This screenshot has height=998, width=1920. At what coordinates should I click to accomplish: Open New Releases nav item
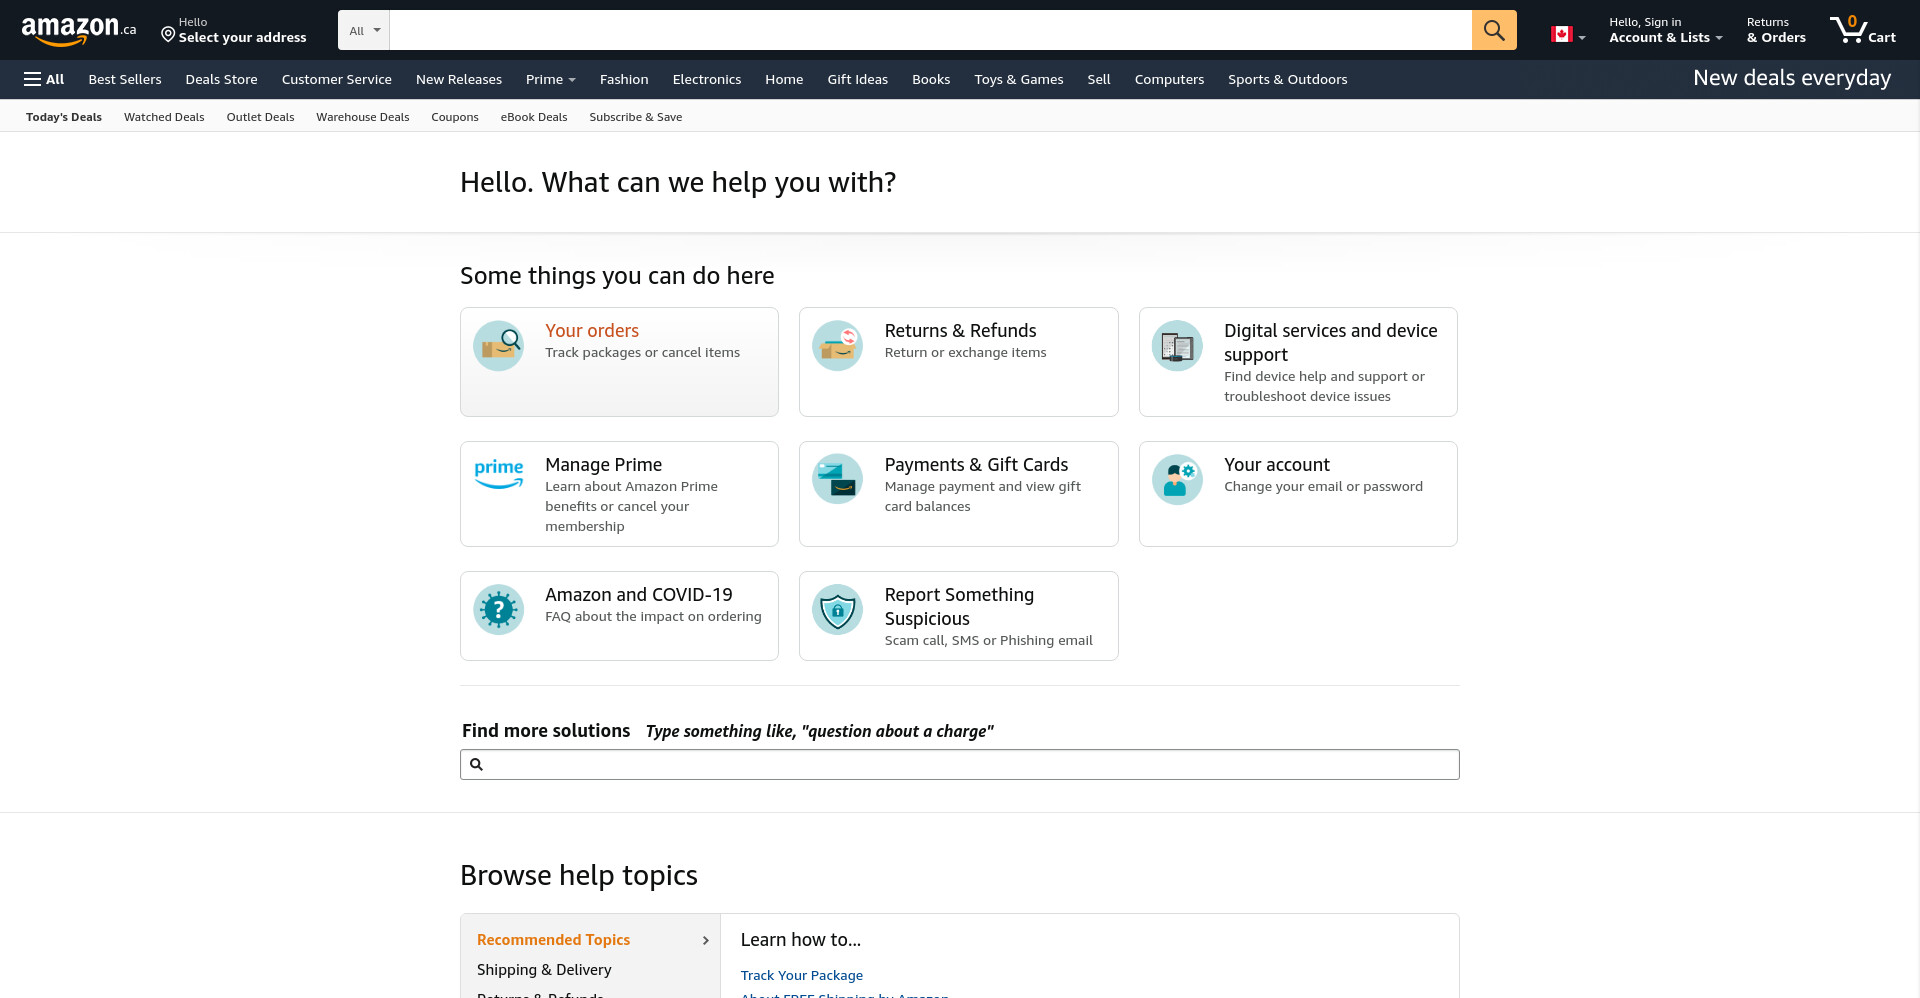pyautogui.click(x=459, y=79)
